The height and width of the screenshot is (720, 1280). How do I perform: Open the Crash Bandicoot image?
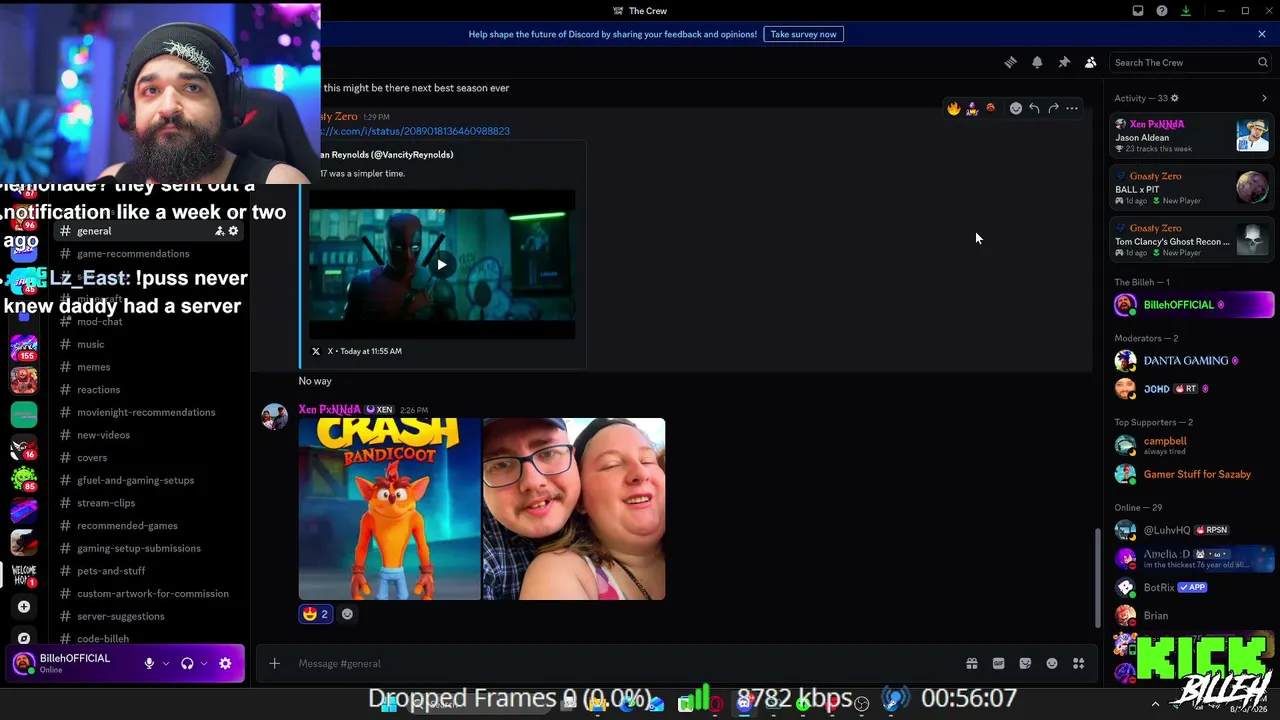(389, 509)
